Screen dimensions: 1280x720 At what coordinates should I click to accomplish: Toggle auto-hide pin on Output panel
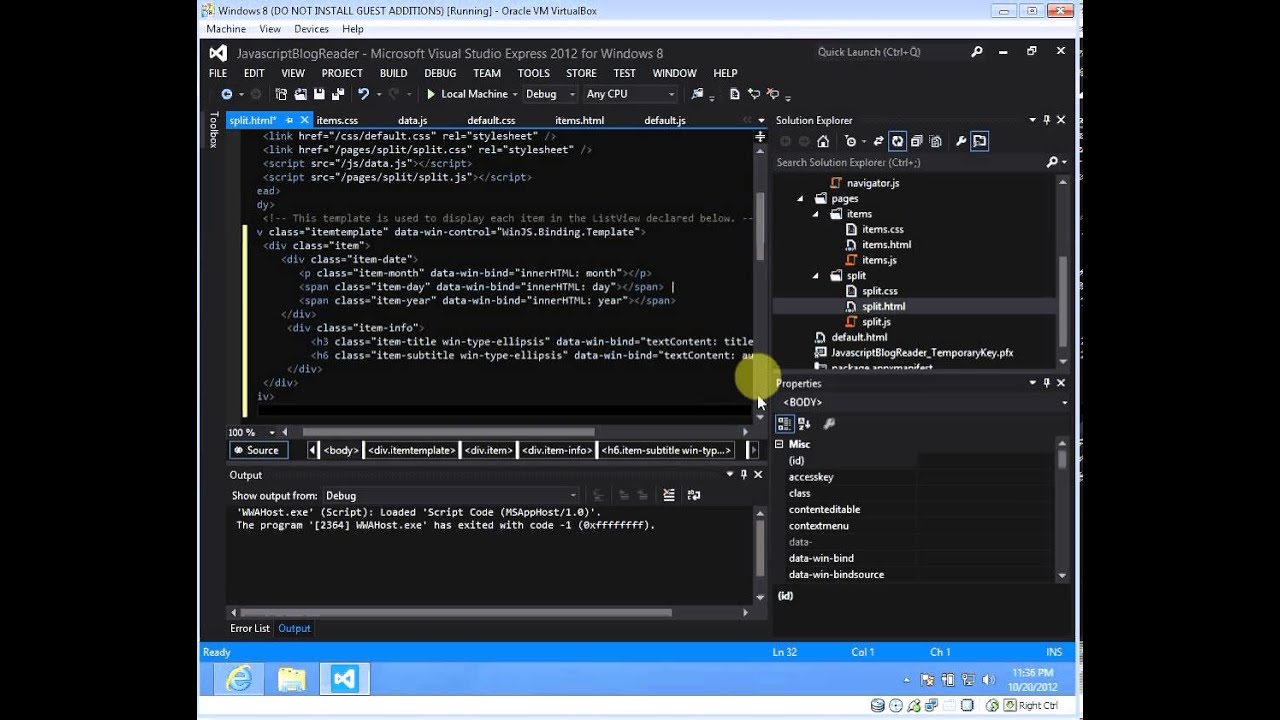pyautogui.click(x=744, y=475)
